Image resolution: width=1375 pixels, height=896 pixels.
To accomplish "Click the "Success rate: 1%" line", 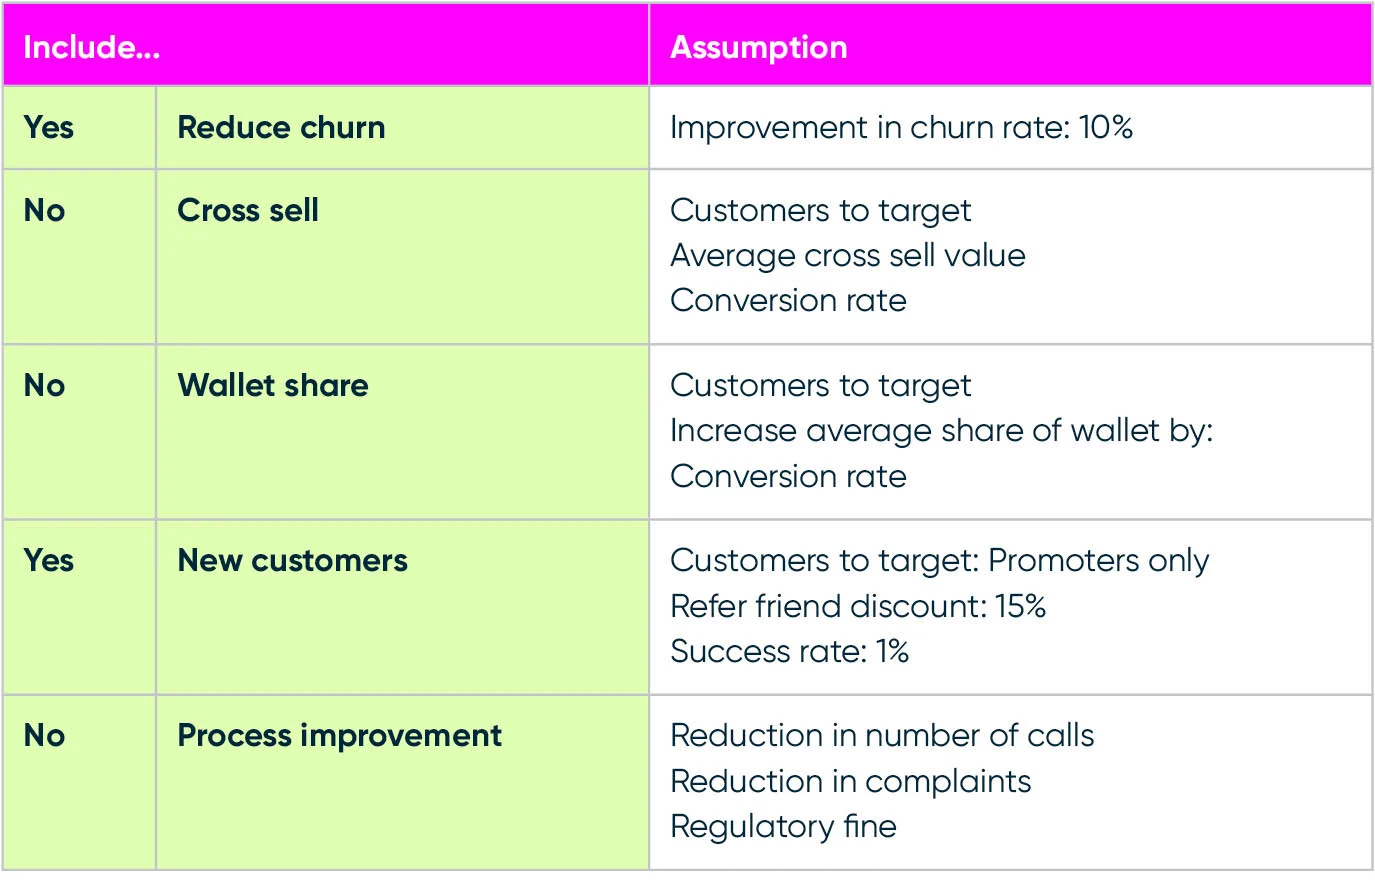I will (x=789, y=652).
